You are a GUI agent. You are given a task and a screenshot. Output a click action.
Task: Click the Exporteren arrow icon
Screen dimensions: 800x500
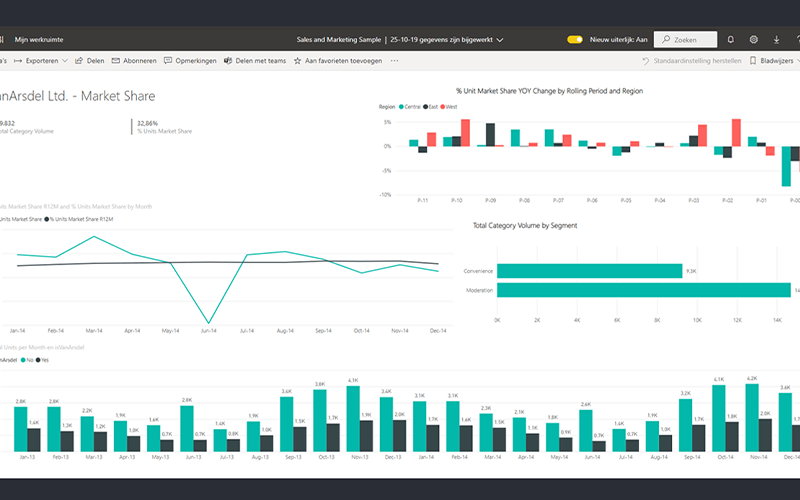click(18, 60)
